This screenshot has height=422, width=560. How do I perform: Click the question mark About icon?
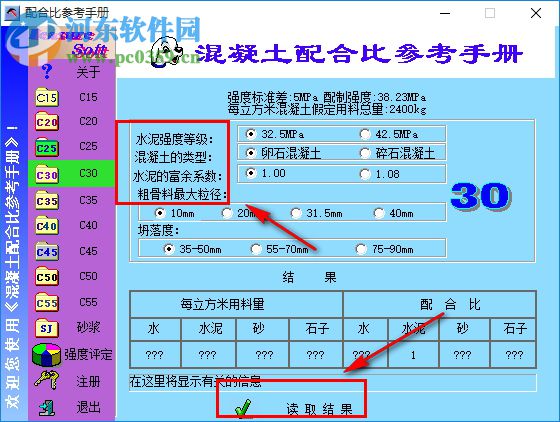47,71
